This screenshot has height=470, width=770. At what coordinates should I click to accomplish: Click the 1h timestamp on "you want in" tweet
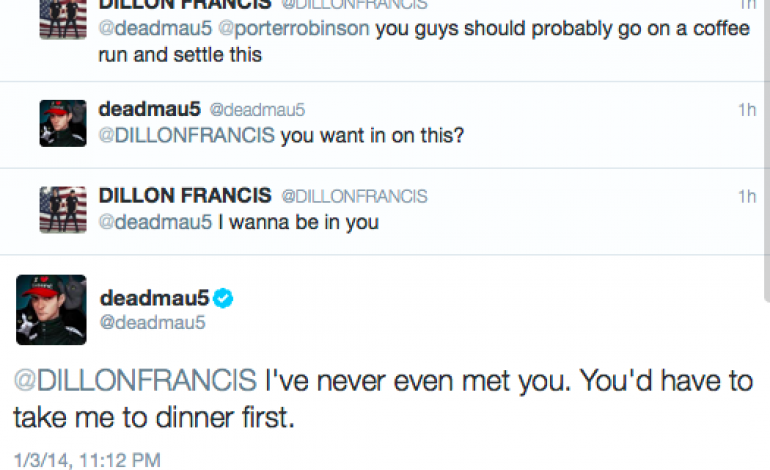coord(746,110)
